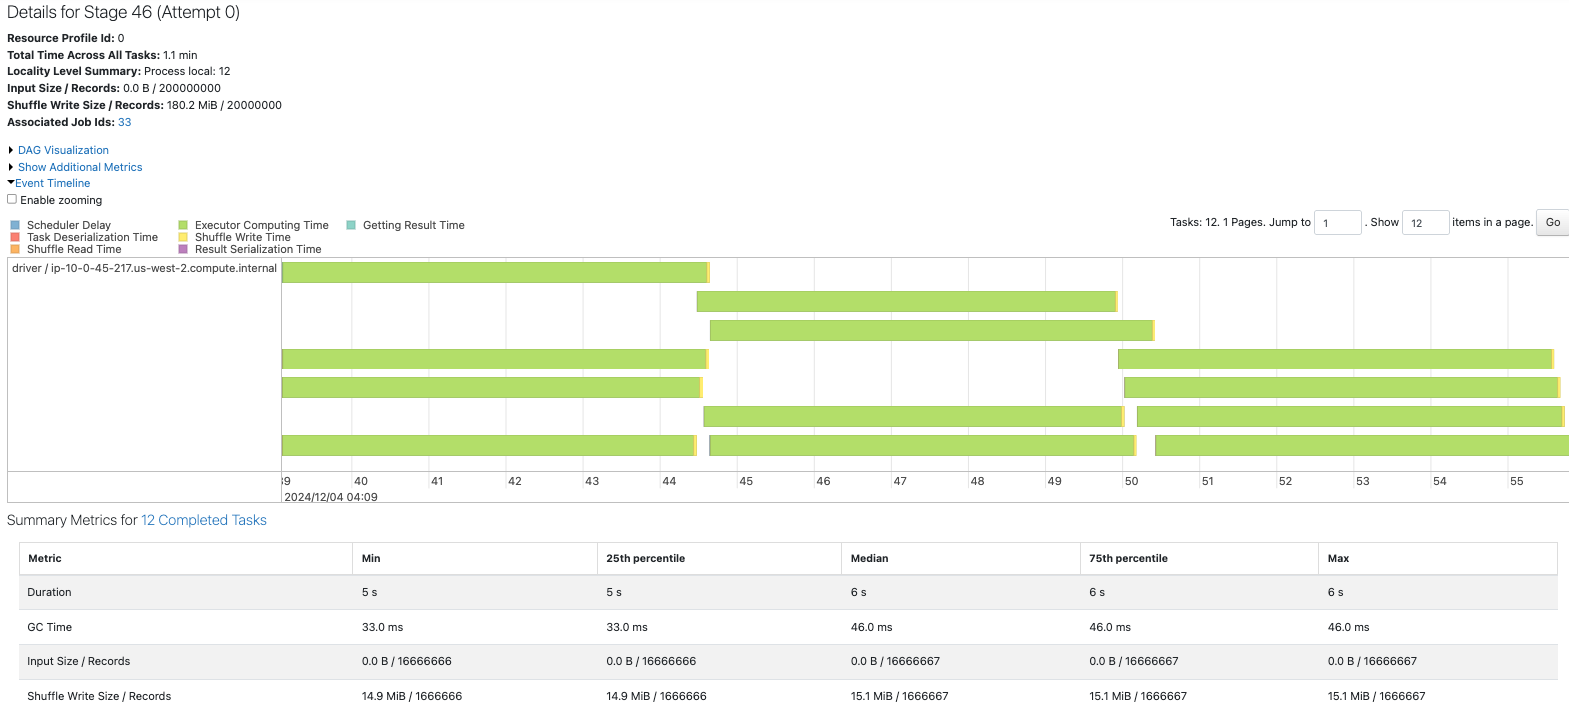Click the Locality Level Summary line
This screenshot has height=718, width=1569.
[x=119, y=71]
